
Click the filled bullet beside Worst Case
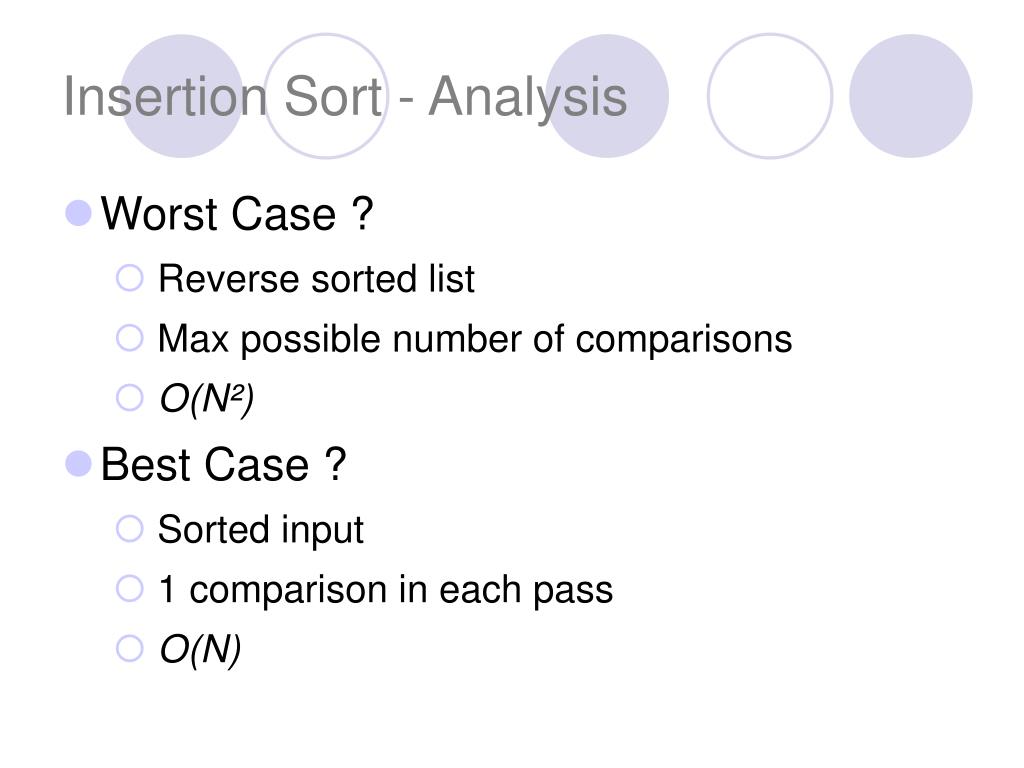tap(78, 213)
